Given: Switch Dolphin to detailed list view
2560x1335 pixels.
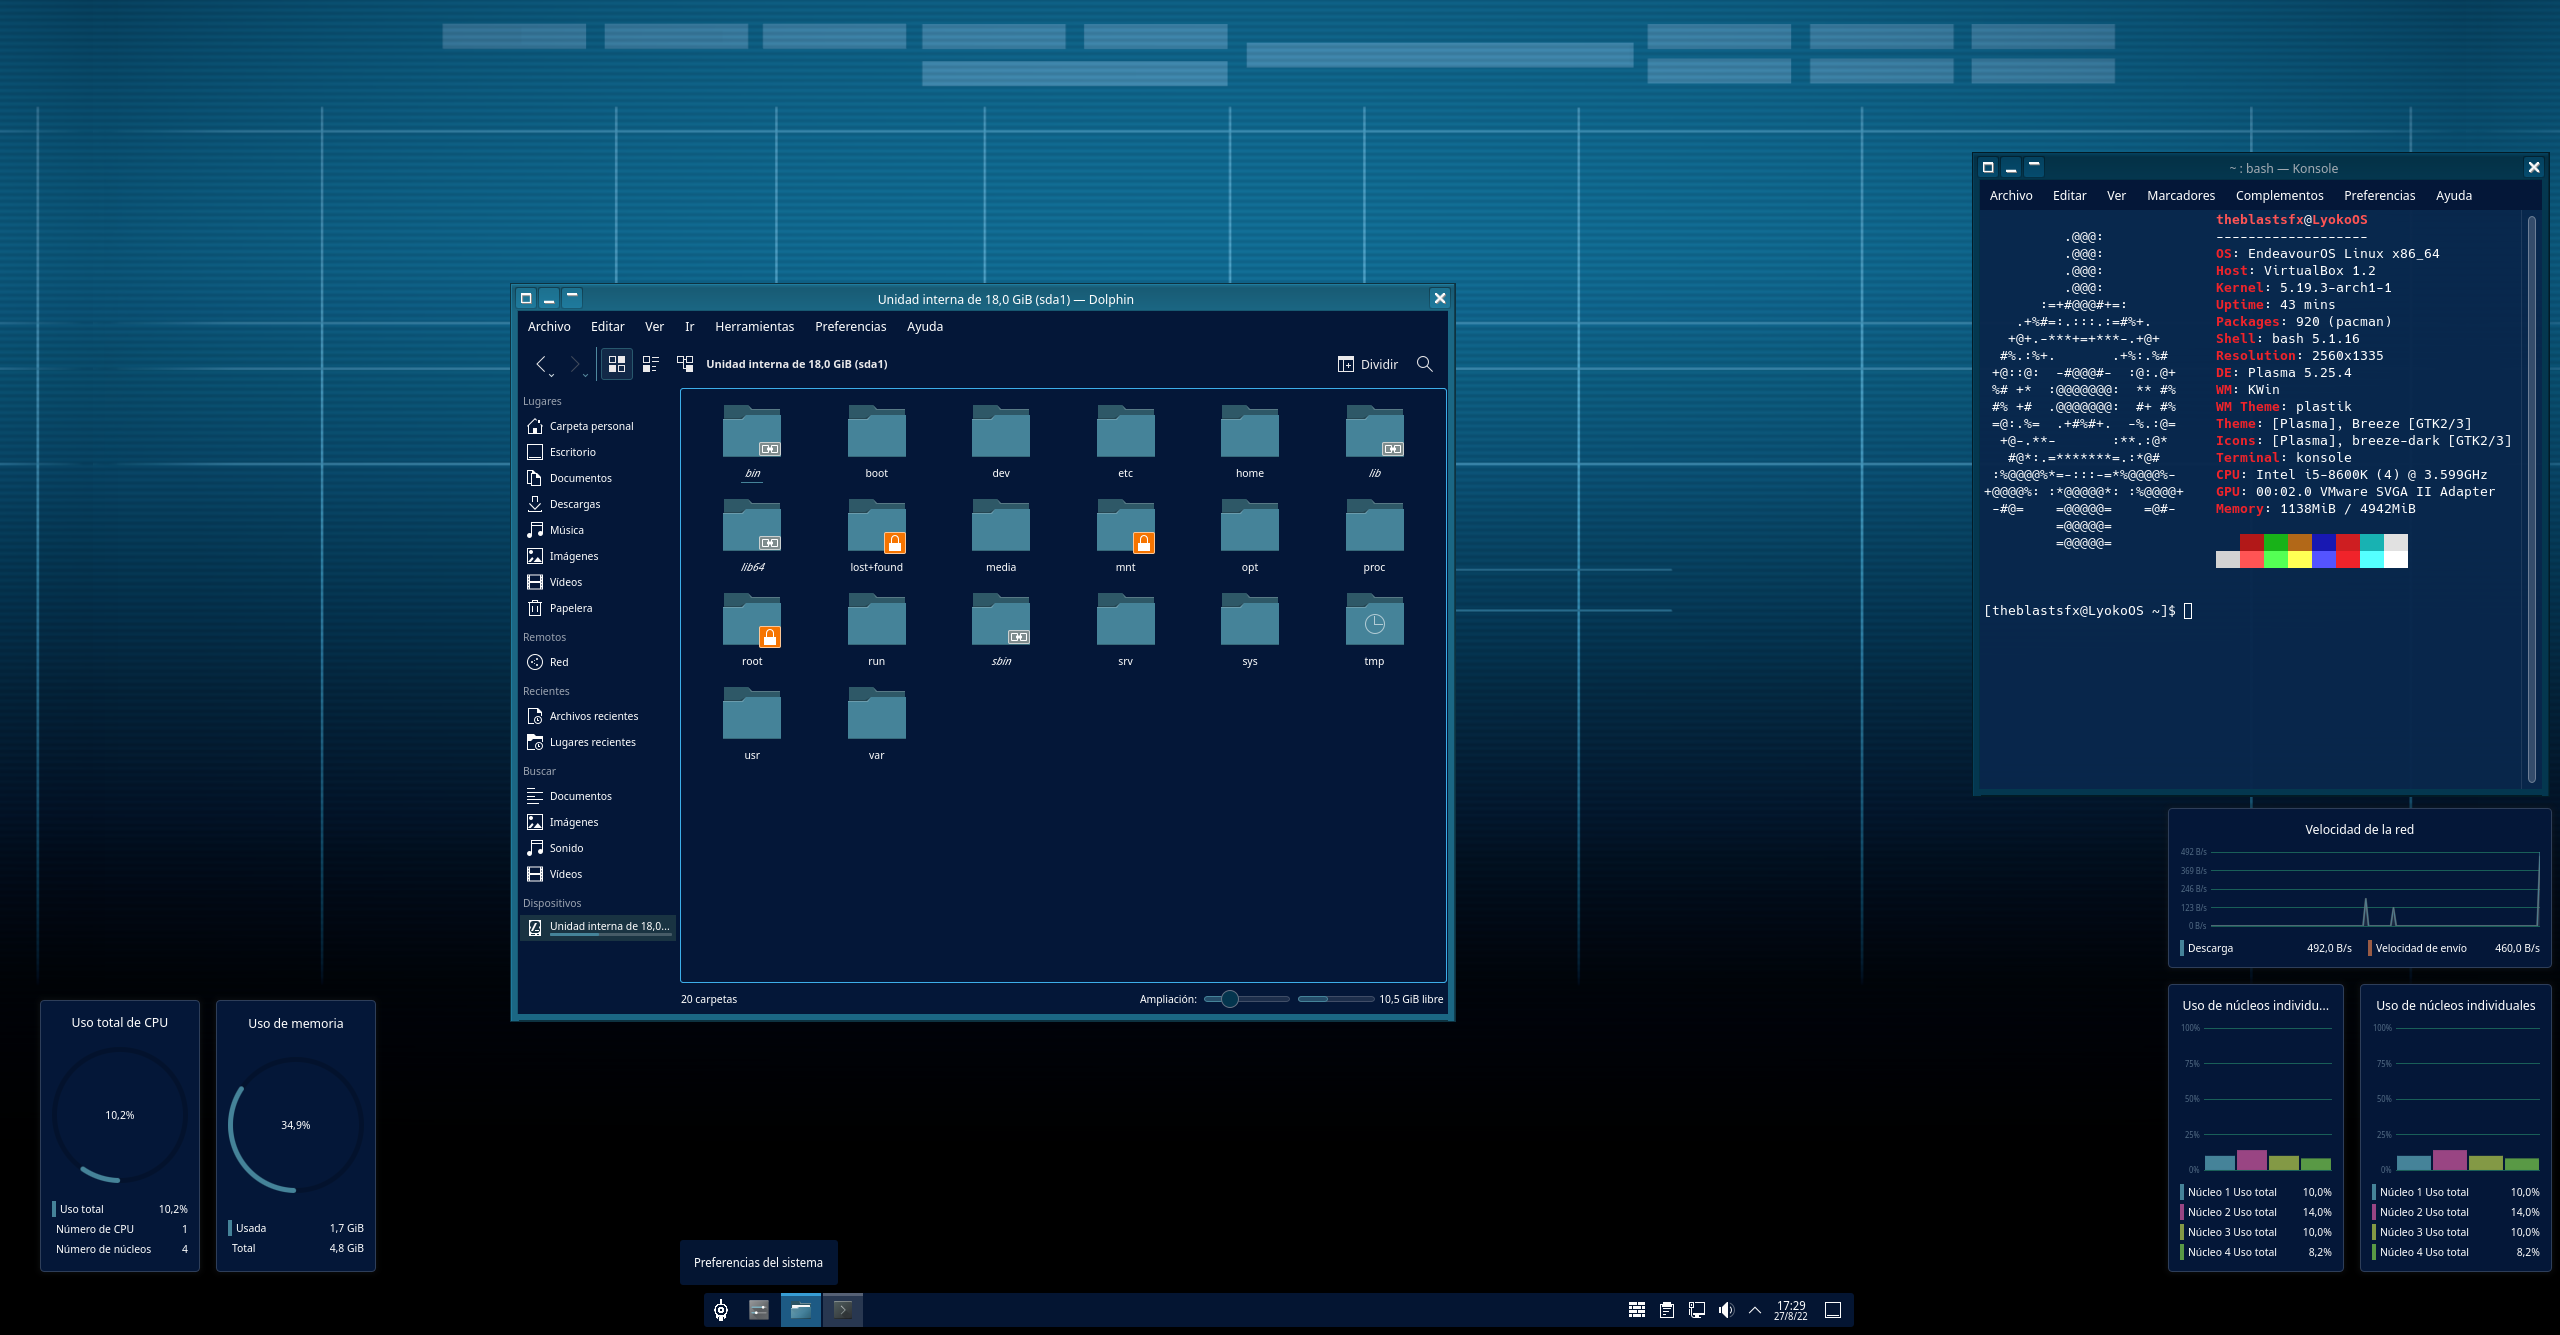Looking at the screenshot, I should tap(651, 363).
